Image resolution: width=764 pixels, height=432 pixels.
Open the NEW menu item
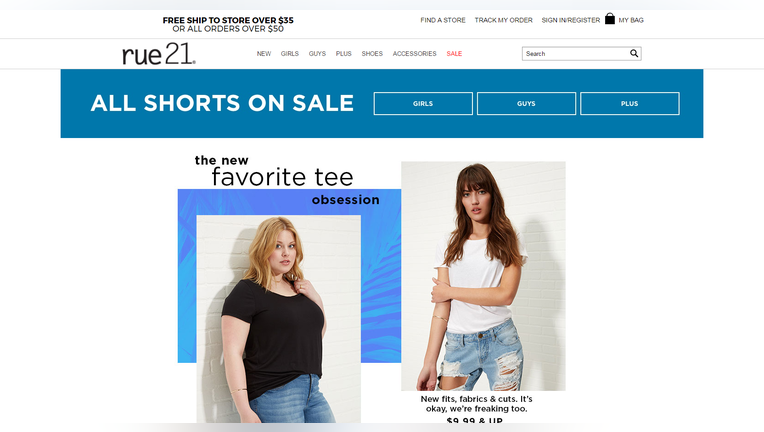click(264, 54)
